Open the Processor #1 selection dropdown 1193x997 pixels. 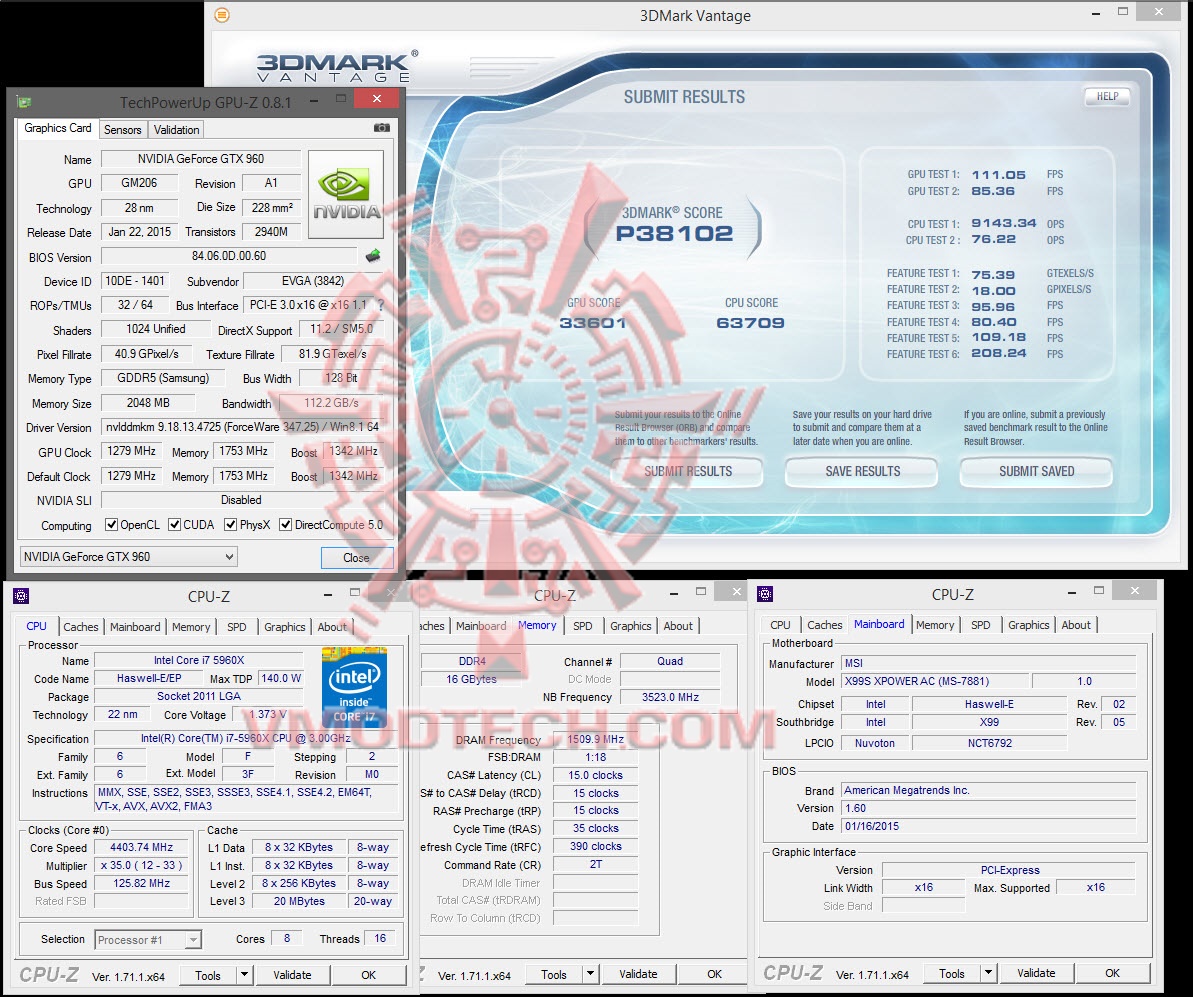[x=148, y=940]
